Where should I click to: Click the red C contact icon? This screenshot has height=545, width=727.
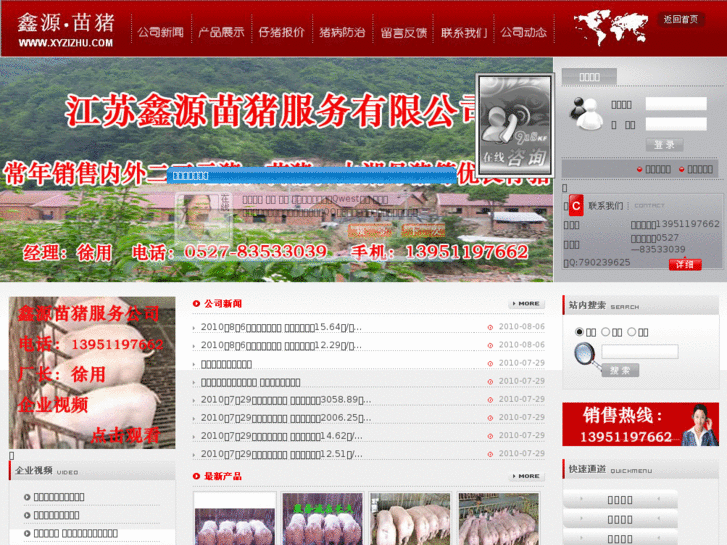pyautogui.click(x=576, y=206)
